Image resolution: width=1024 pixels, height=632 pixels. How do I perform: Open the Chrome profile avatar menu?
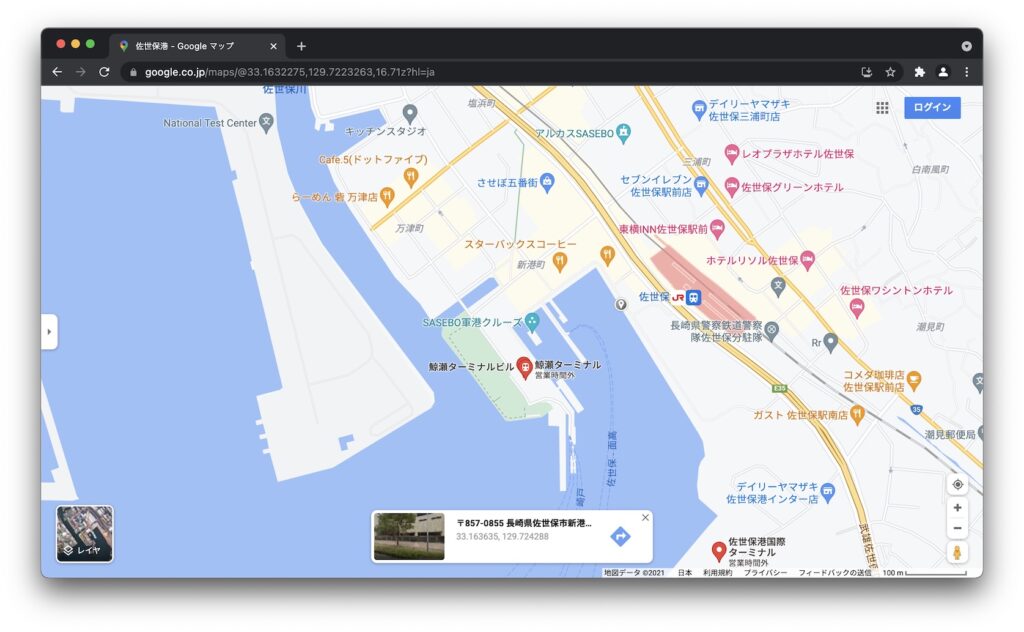[x=943, y=72]
